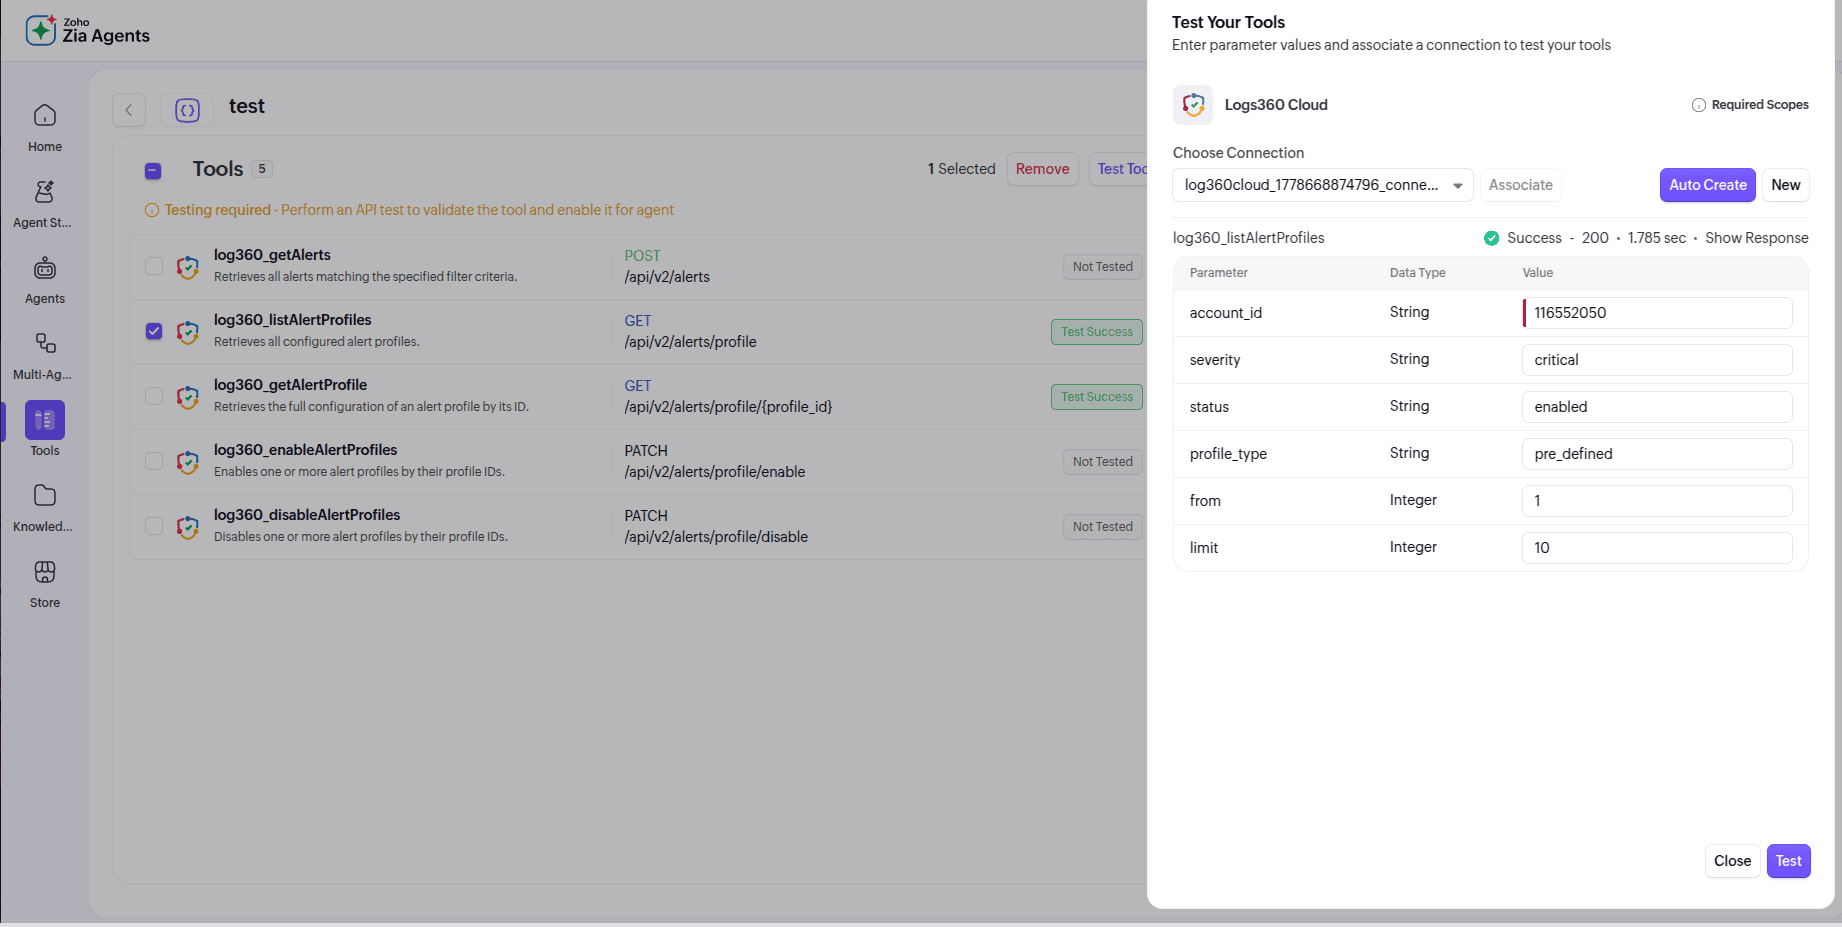1842x927 pixels.
Task: Open the Home sidebar icon
Action: [x=45, y=115]
